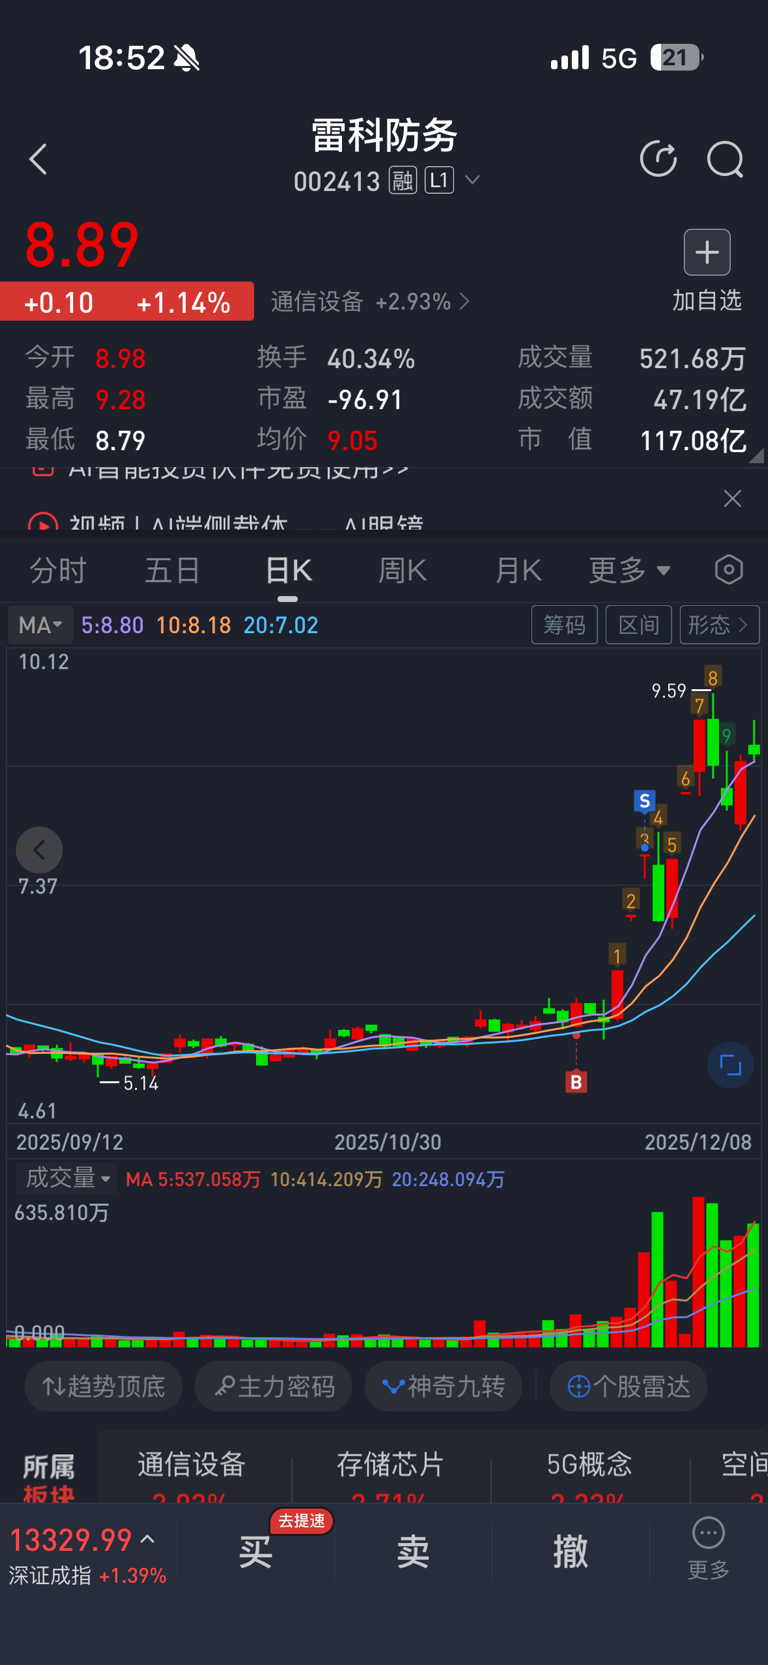Tap the chart left scroll arrow
This screenshot has height=1665, width=769.
(x=39, y=851)
